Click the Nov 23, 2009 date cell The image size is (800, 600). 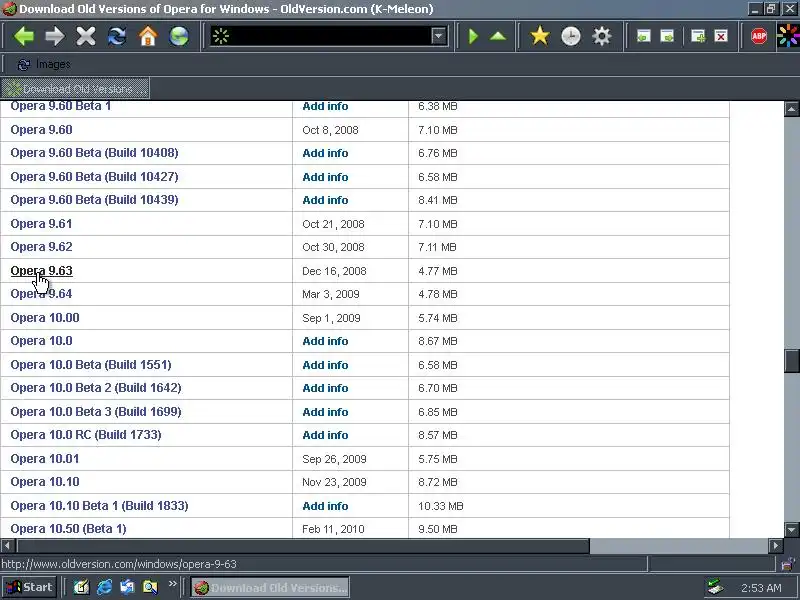(334, 482)
